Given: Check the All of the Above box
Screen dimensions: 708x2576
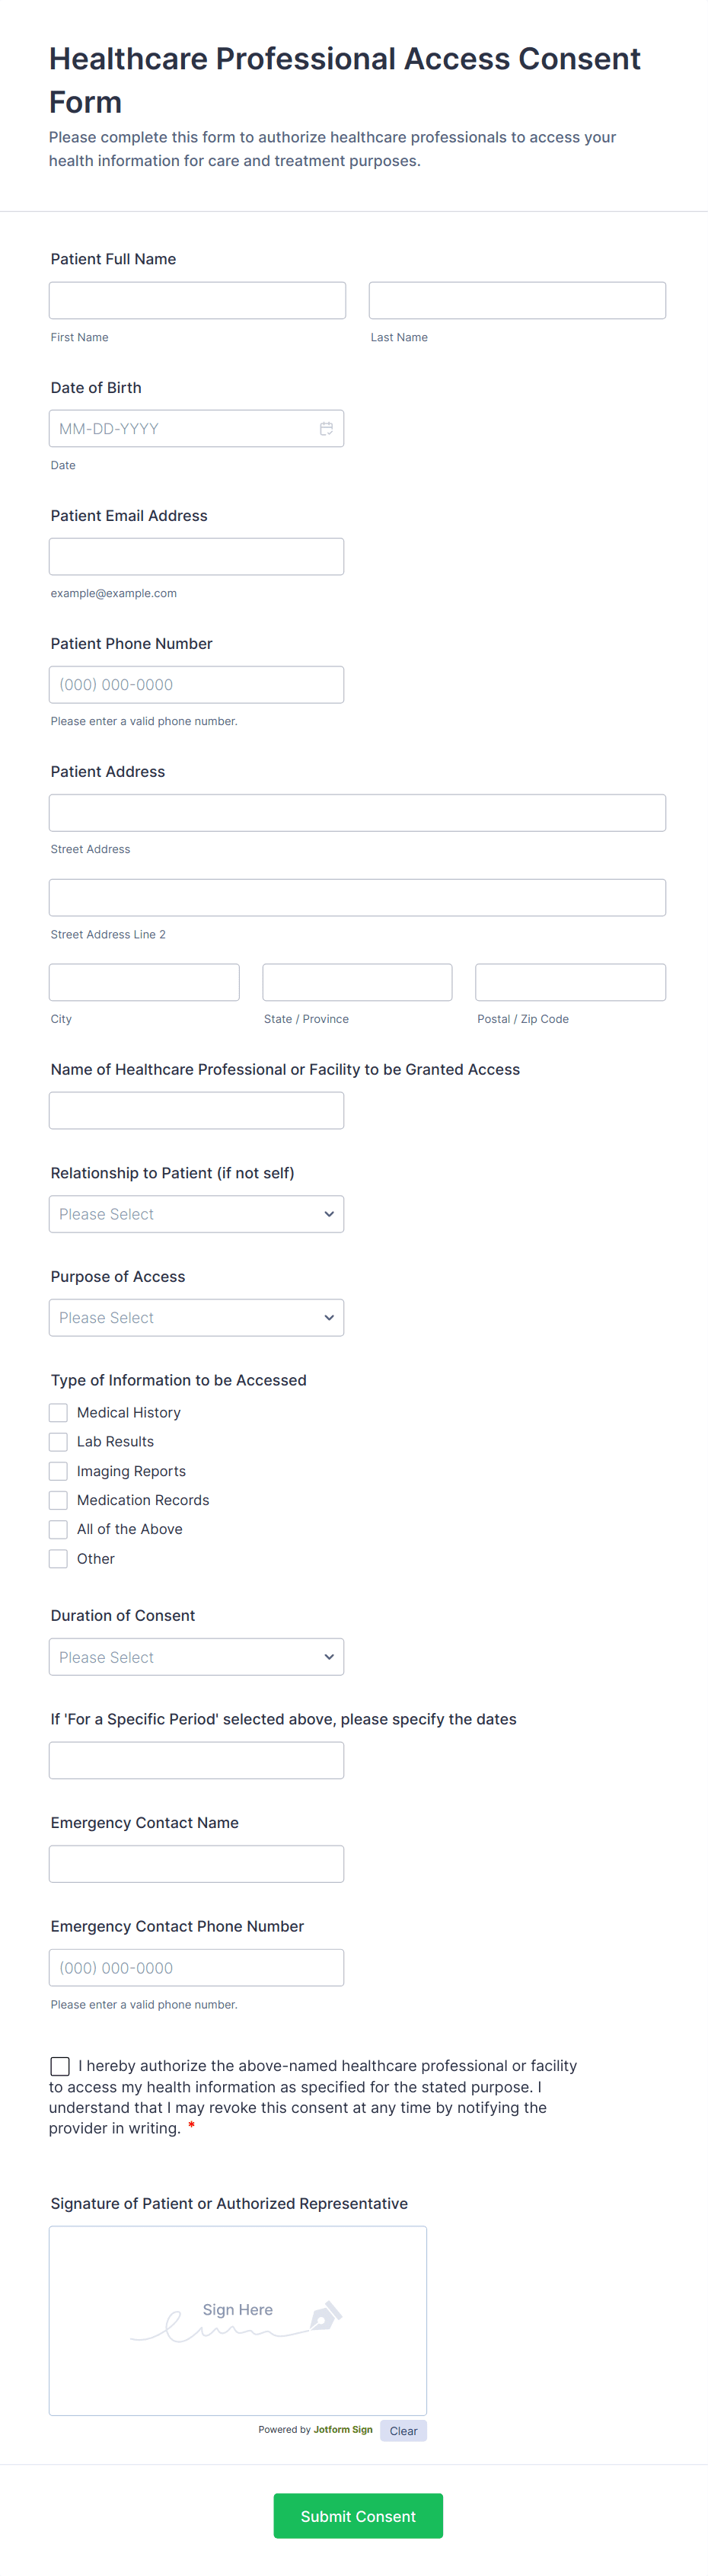Looking at the screenshot, I should pyautogui.click(x=59, y=1529).
